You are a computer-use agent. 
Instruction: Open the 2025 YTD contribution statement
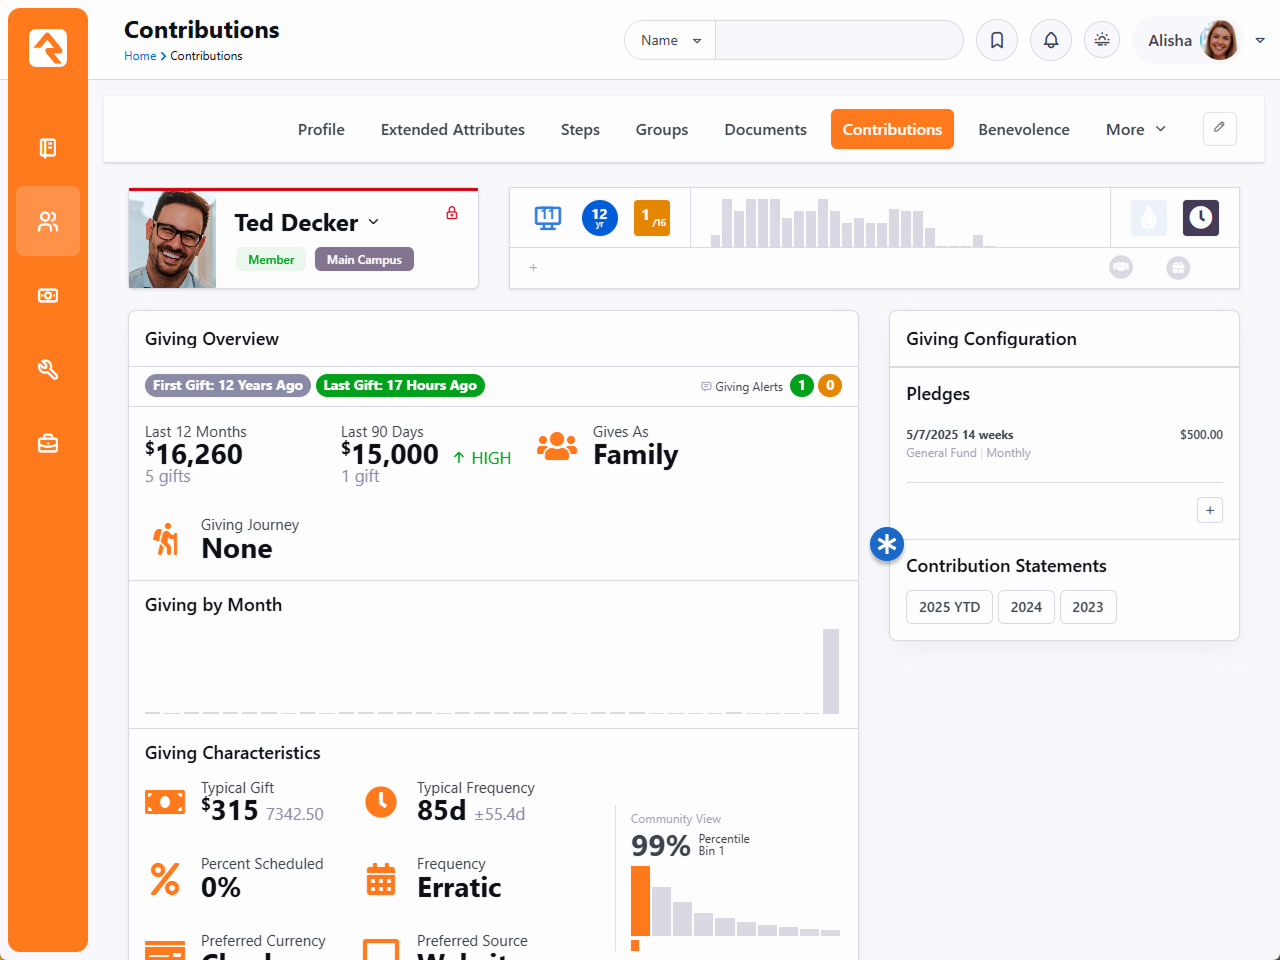tap(949, 607)
